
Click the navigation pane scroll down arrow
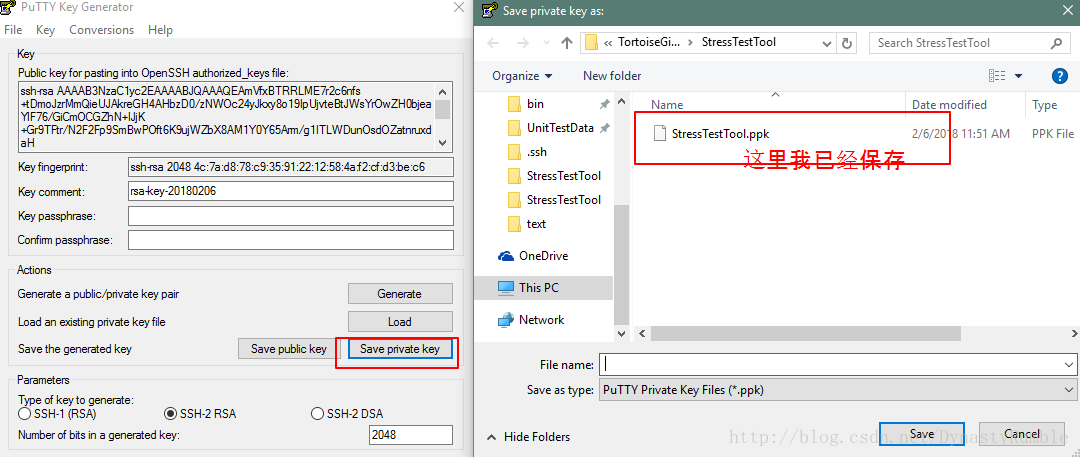click(x=621, y=334)
